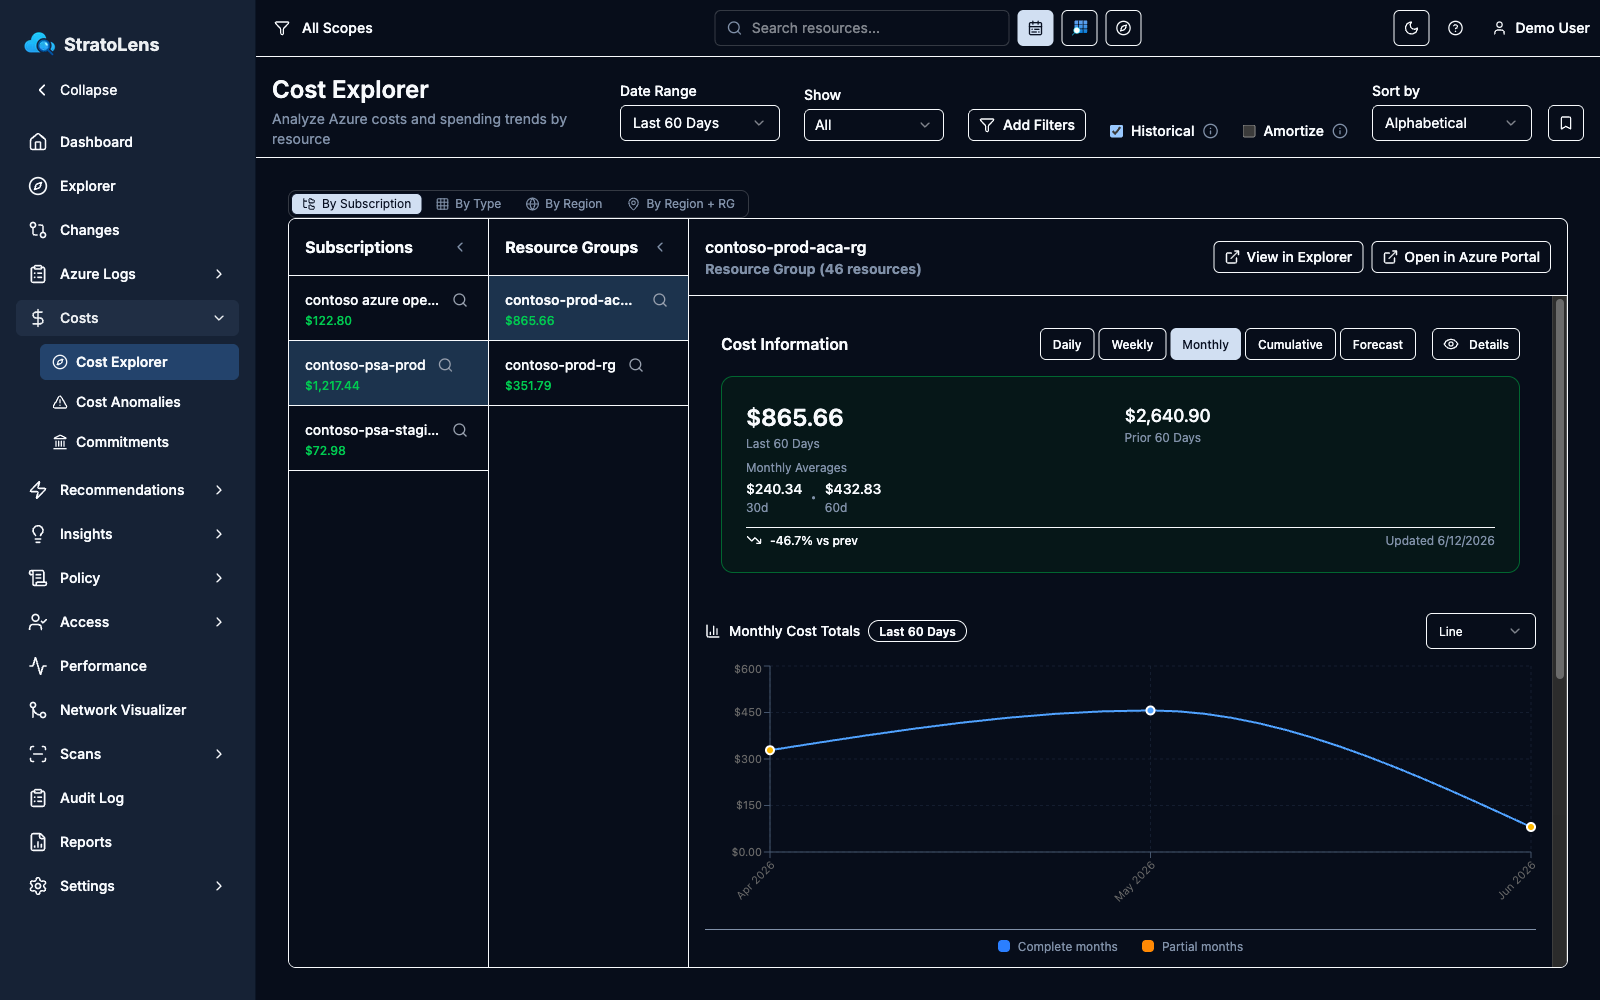The height and width of the screenshot is (1000, 1600).
Task: Click the May 2026 data point on chart
Action: [1150, 710]
